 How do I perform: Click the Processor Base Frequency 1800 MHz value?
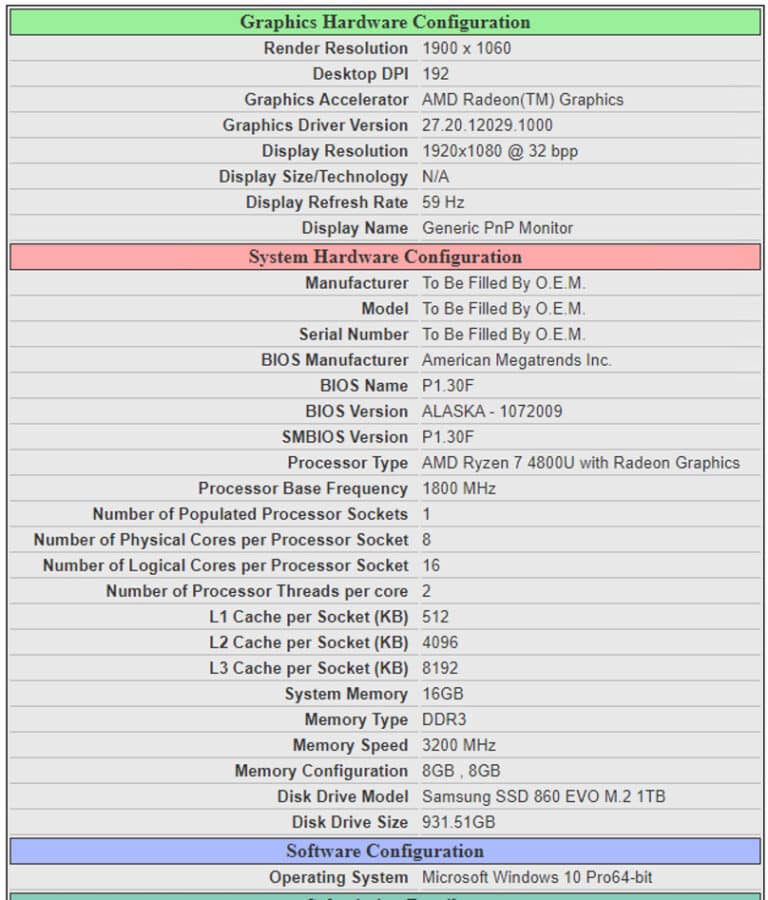click(459, 488)
